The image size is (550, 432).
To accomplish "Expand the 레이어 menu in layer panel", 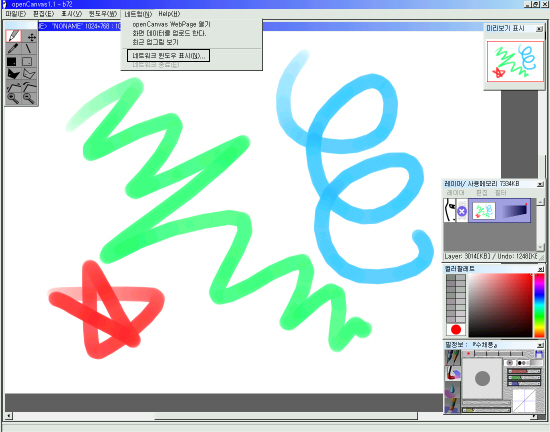I will tap(455, 193).
